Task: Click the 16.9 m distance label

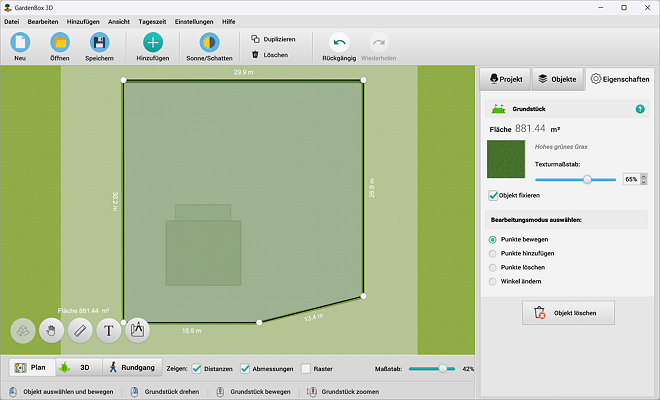Action: 192,331
